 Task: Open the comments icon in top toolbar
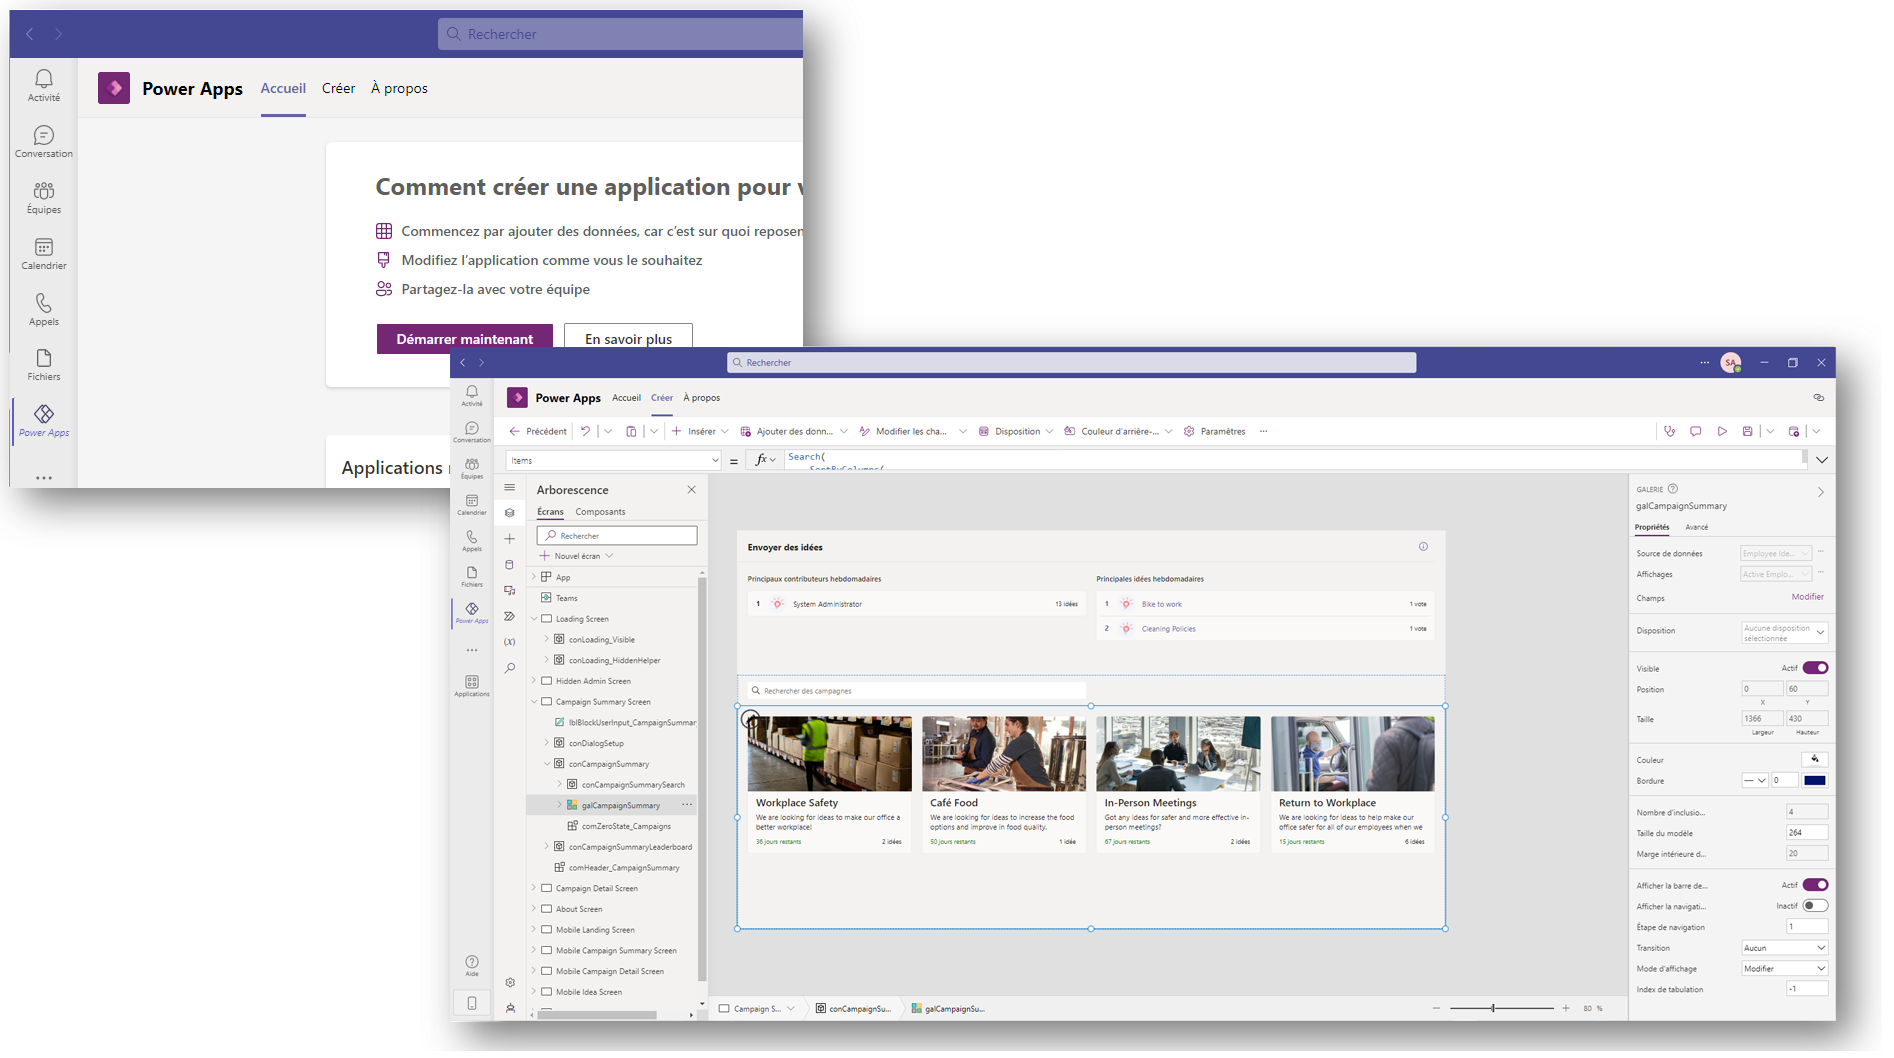click(1696, 431)
